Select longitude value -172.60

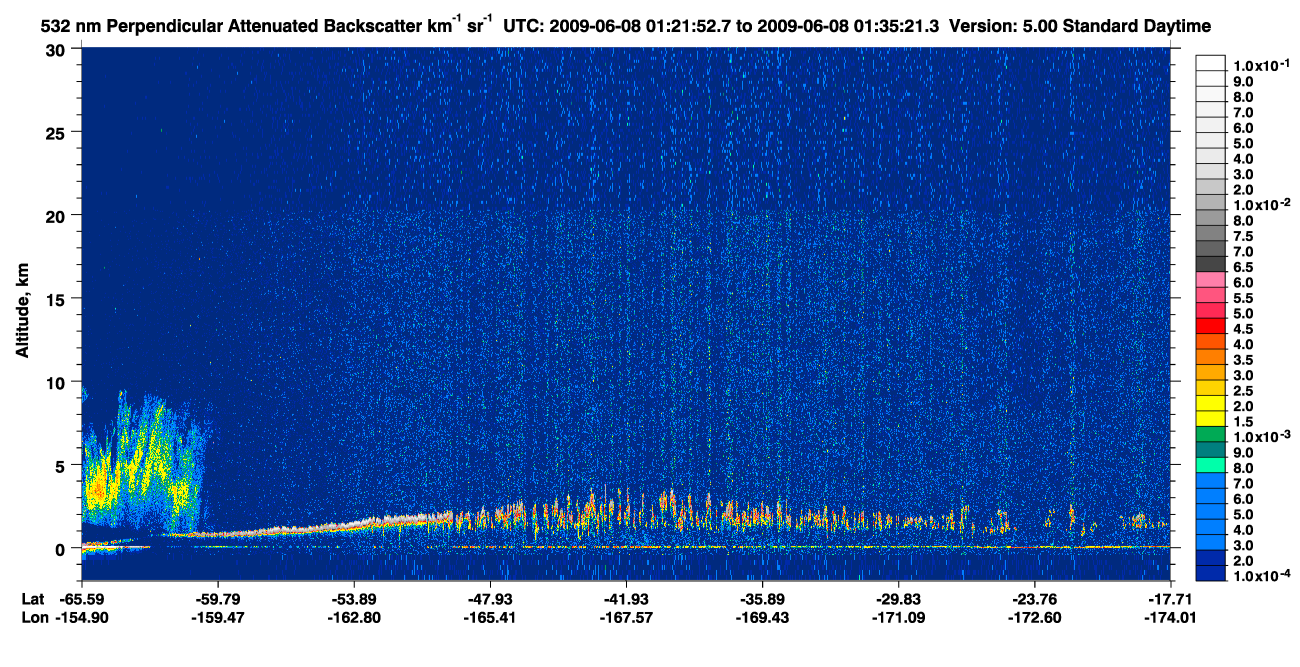point(1035,617)
